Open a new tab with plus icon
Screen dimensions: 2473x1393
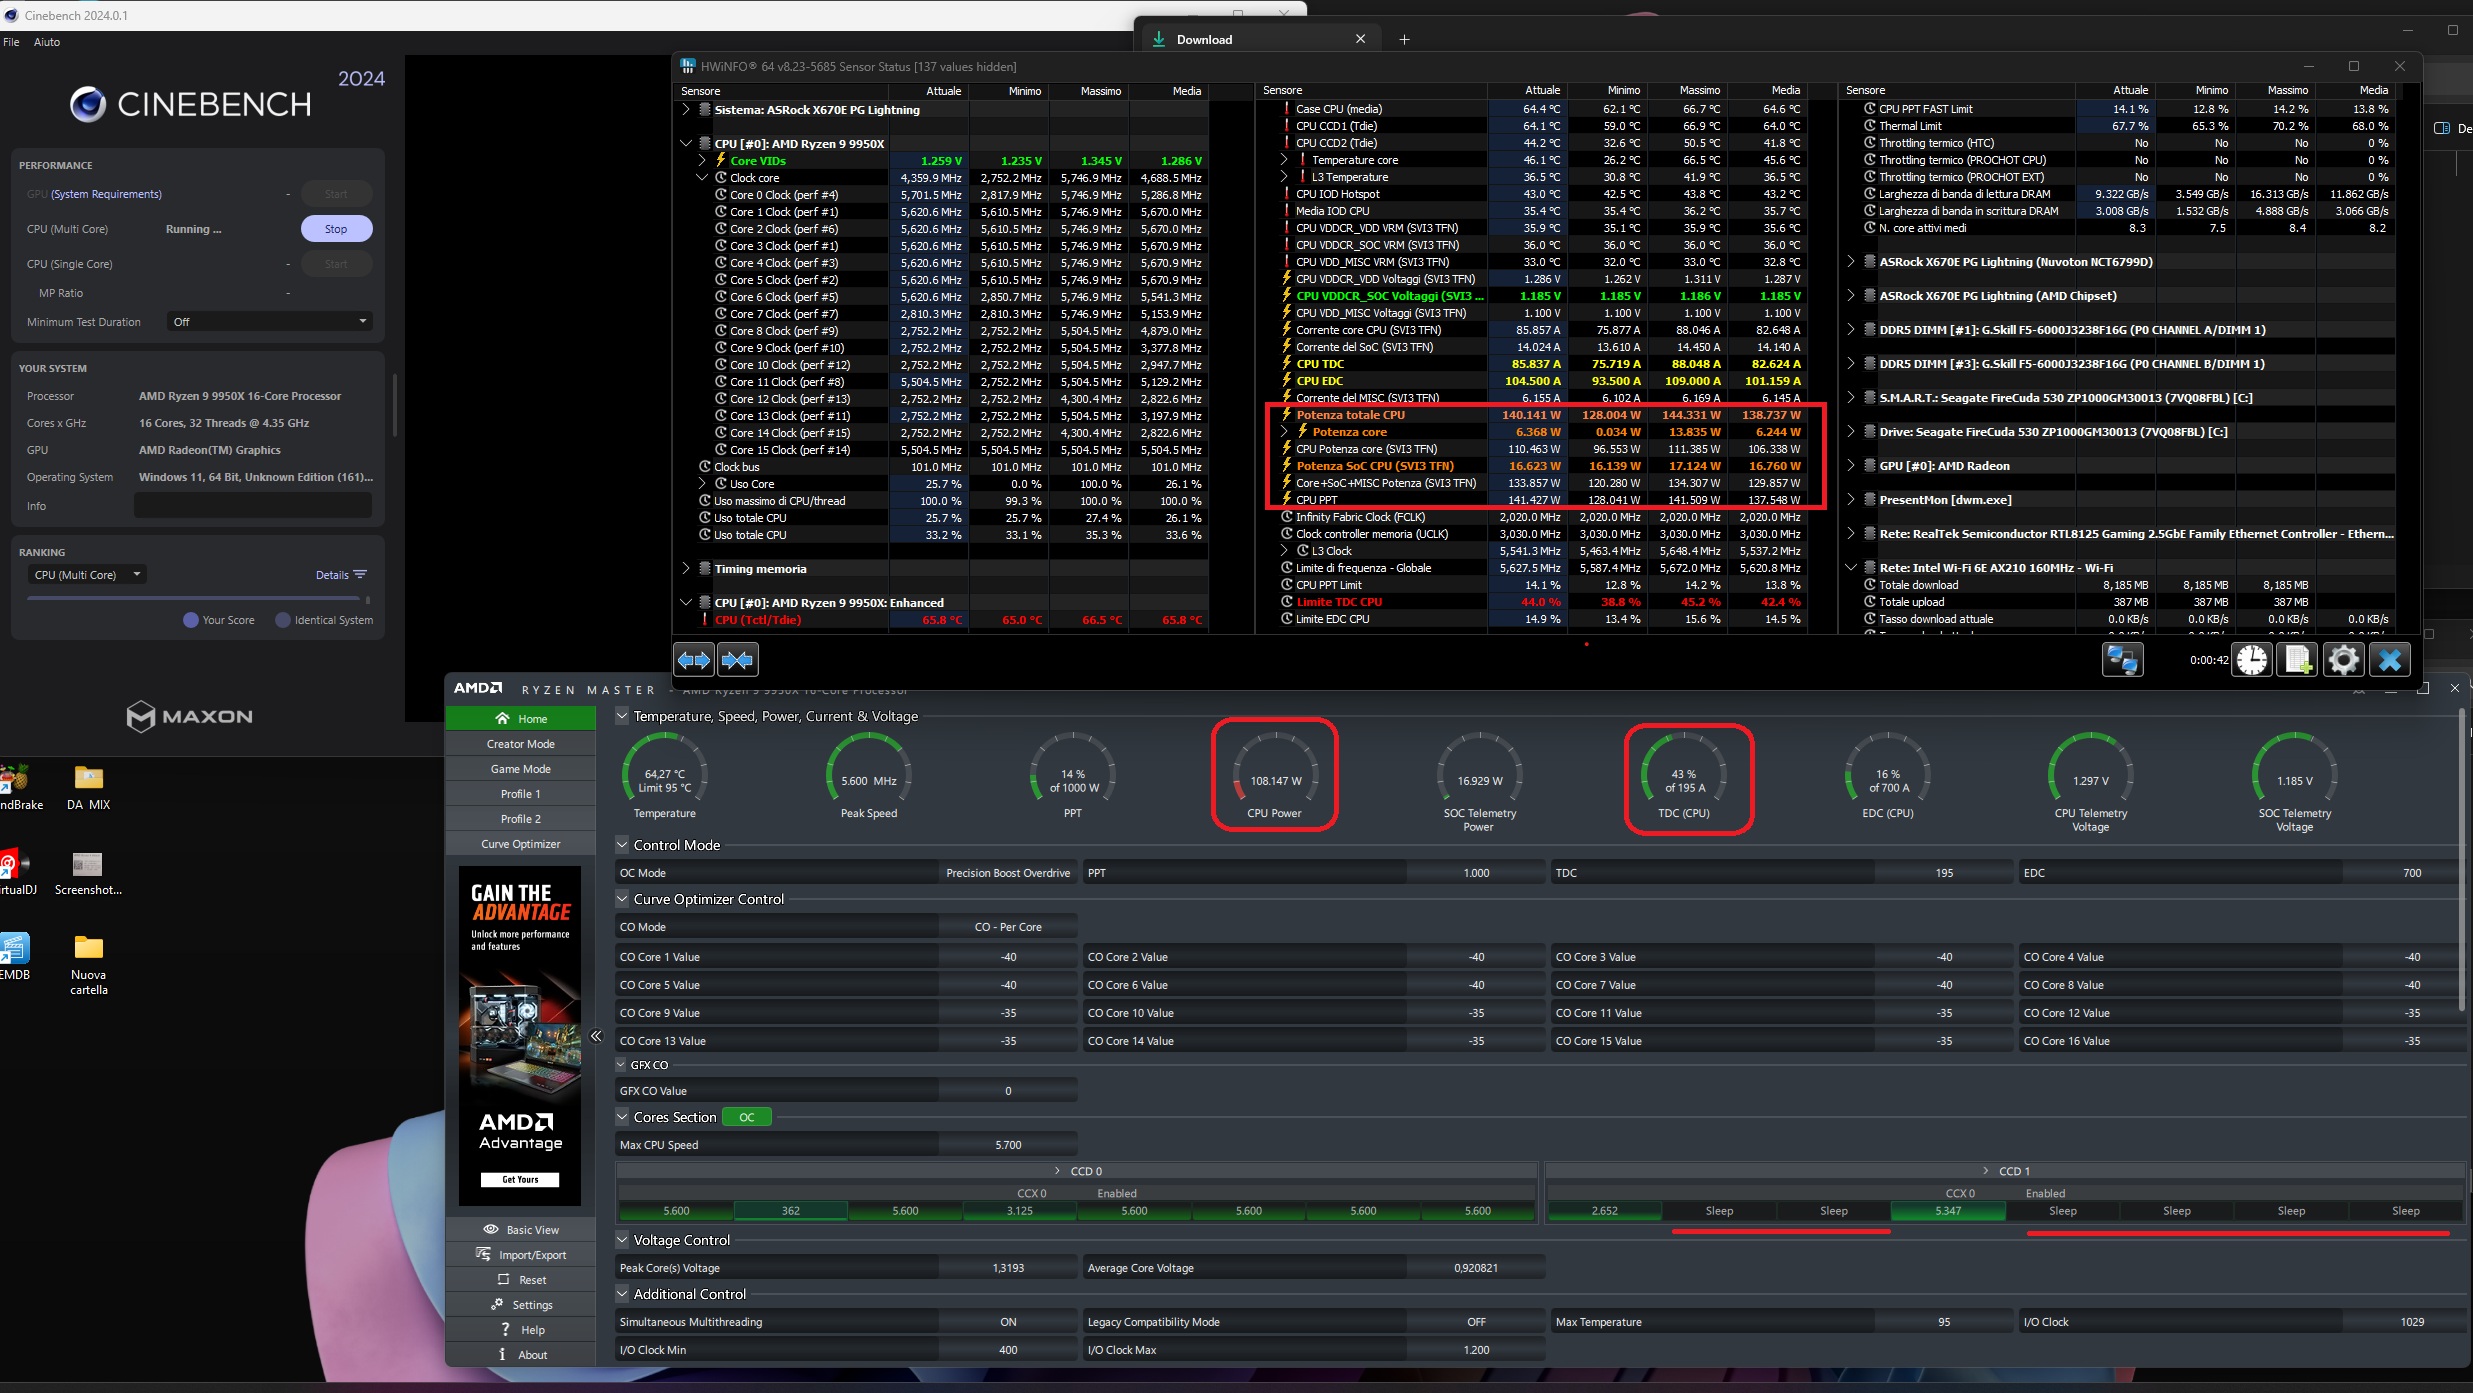[1404, 39]
